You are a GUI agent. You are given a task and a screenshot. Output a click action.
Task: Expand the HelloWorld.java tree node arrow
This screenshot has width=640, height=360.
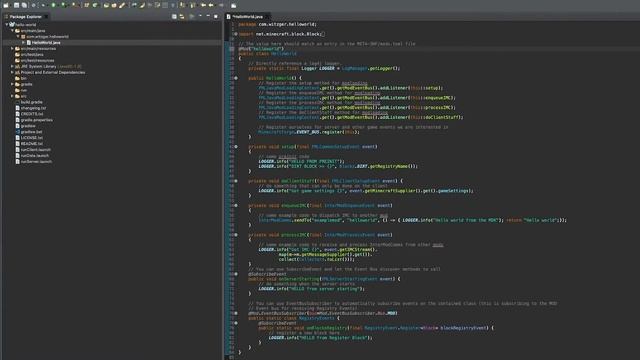pos(24,42)
